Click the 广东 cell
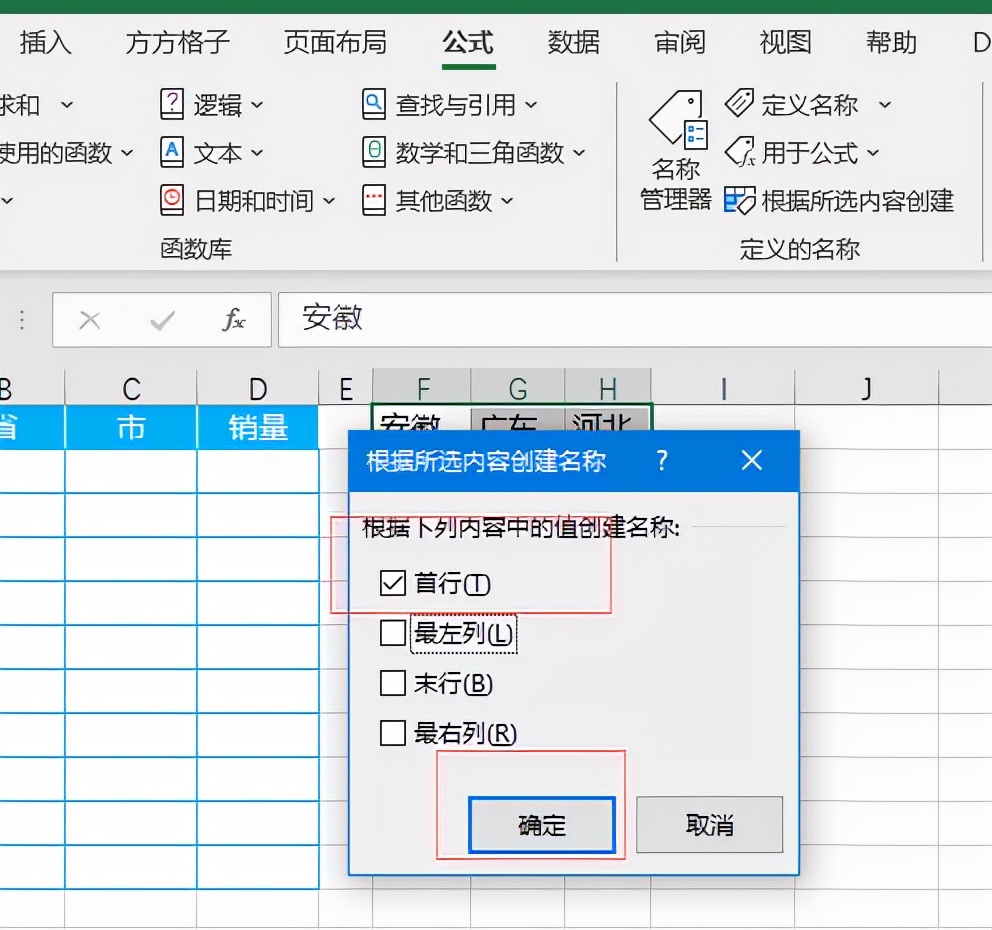The width and height of the screenshot is (992, 930). click(518, 419)
